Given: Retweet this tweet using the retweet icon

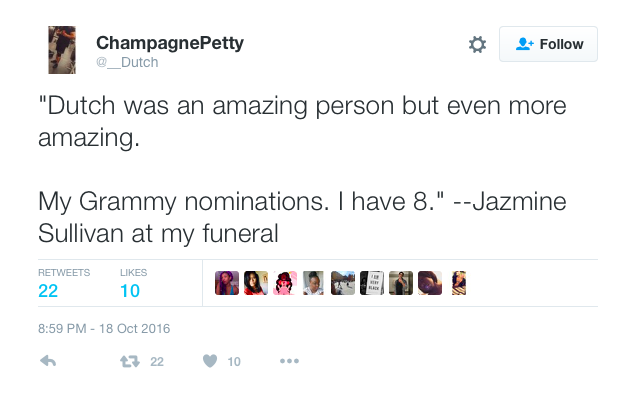Looking at the screenshot, I should [x=128, y=361].
